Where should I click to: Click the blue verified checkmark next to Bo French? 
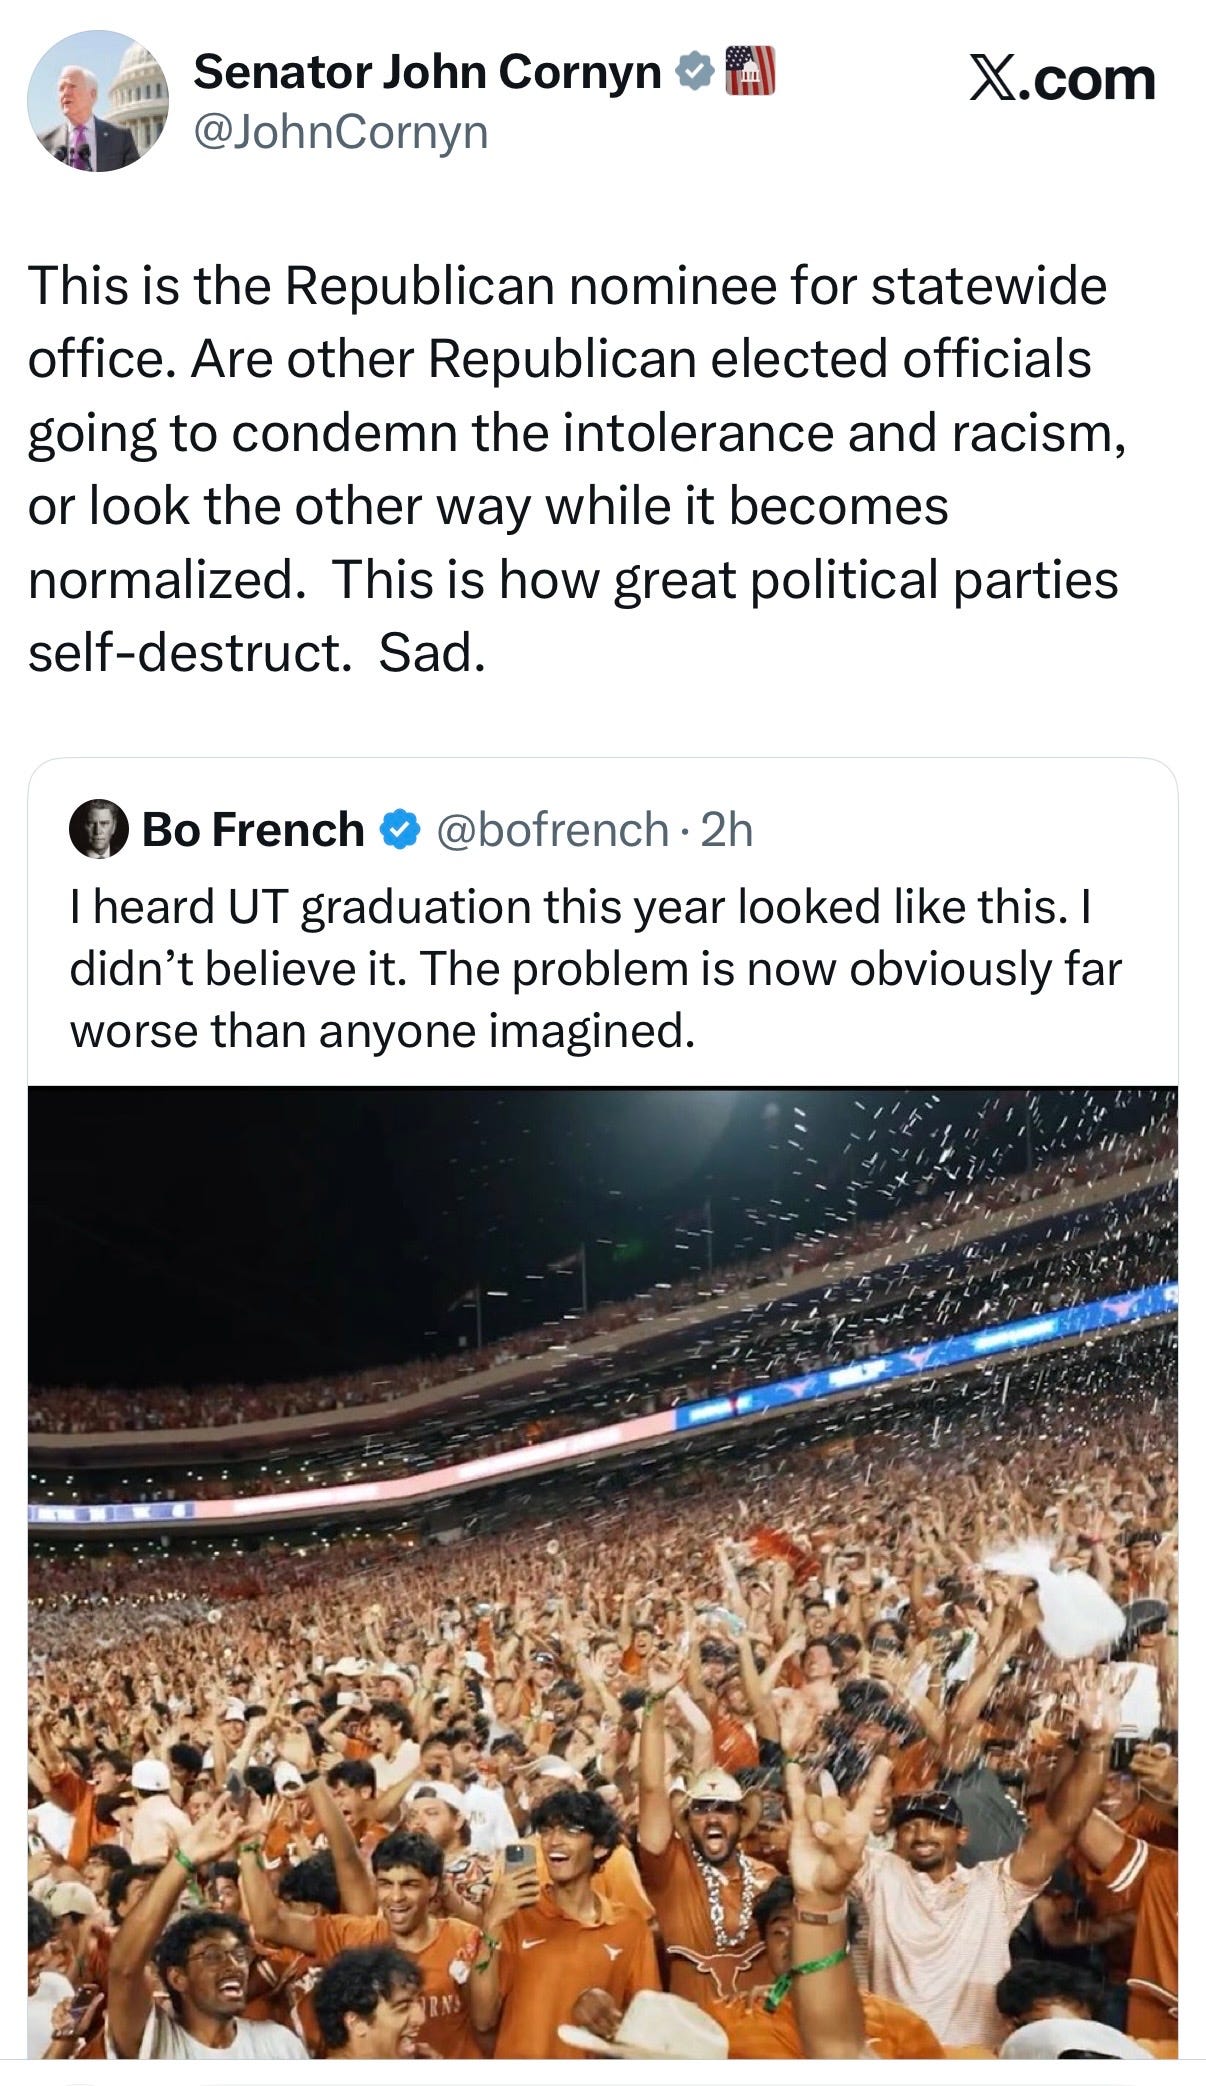click(398, 830)
